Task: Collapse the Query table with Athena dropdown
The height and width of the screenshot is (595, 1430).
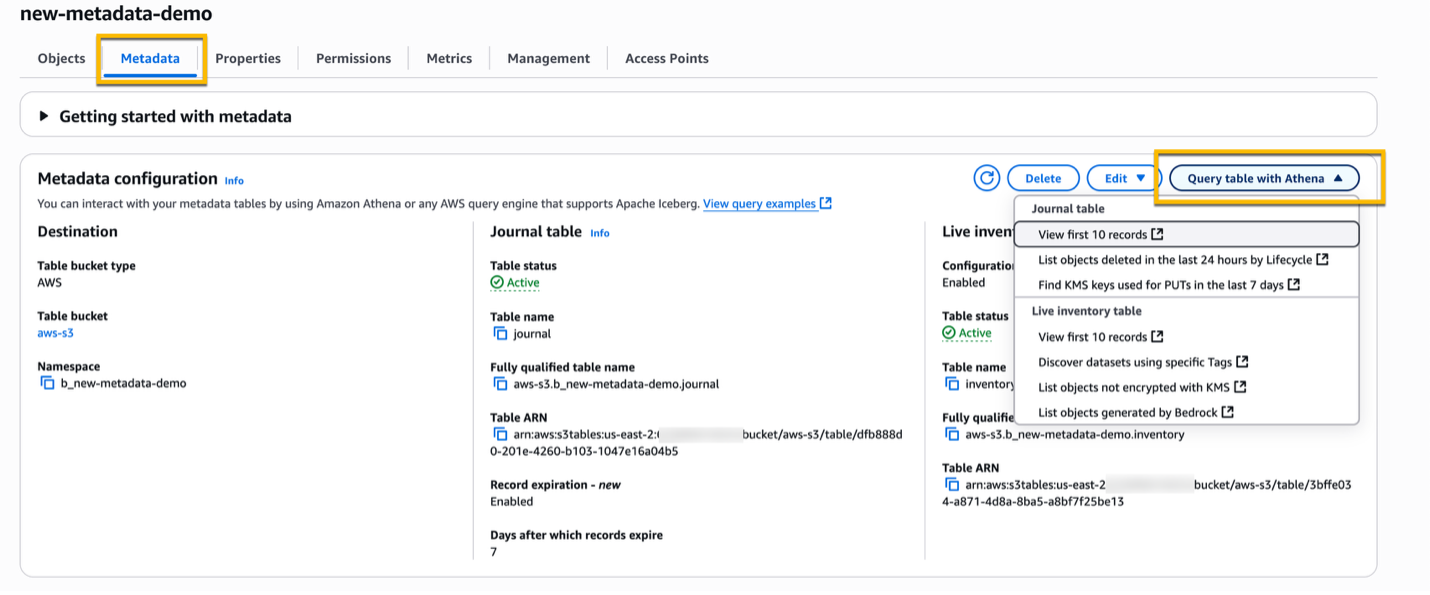Action: pyautogui.click(x=1263, y=177)
